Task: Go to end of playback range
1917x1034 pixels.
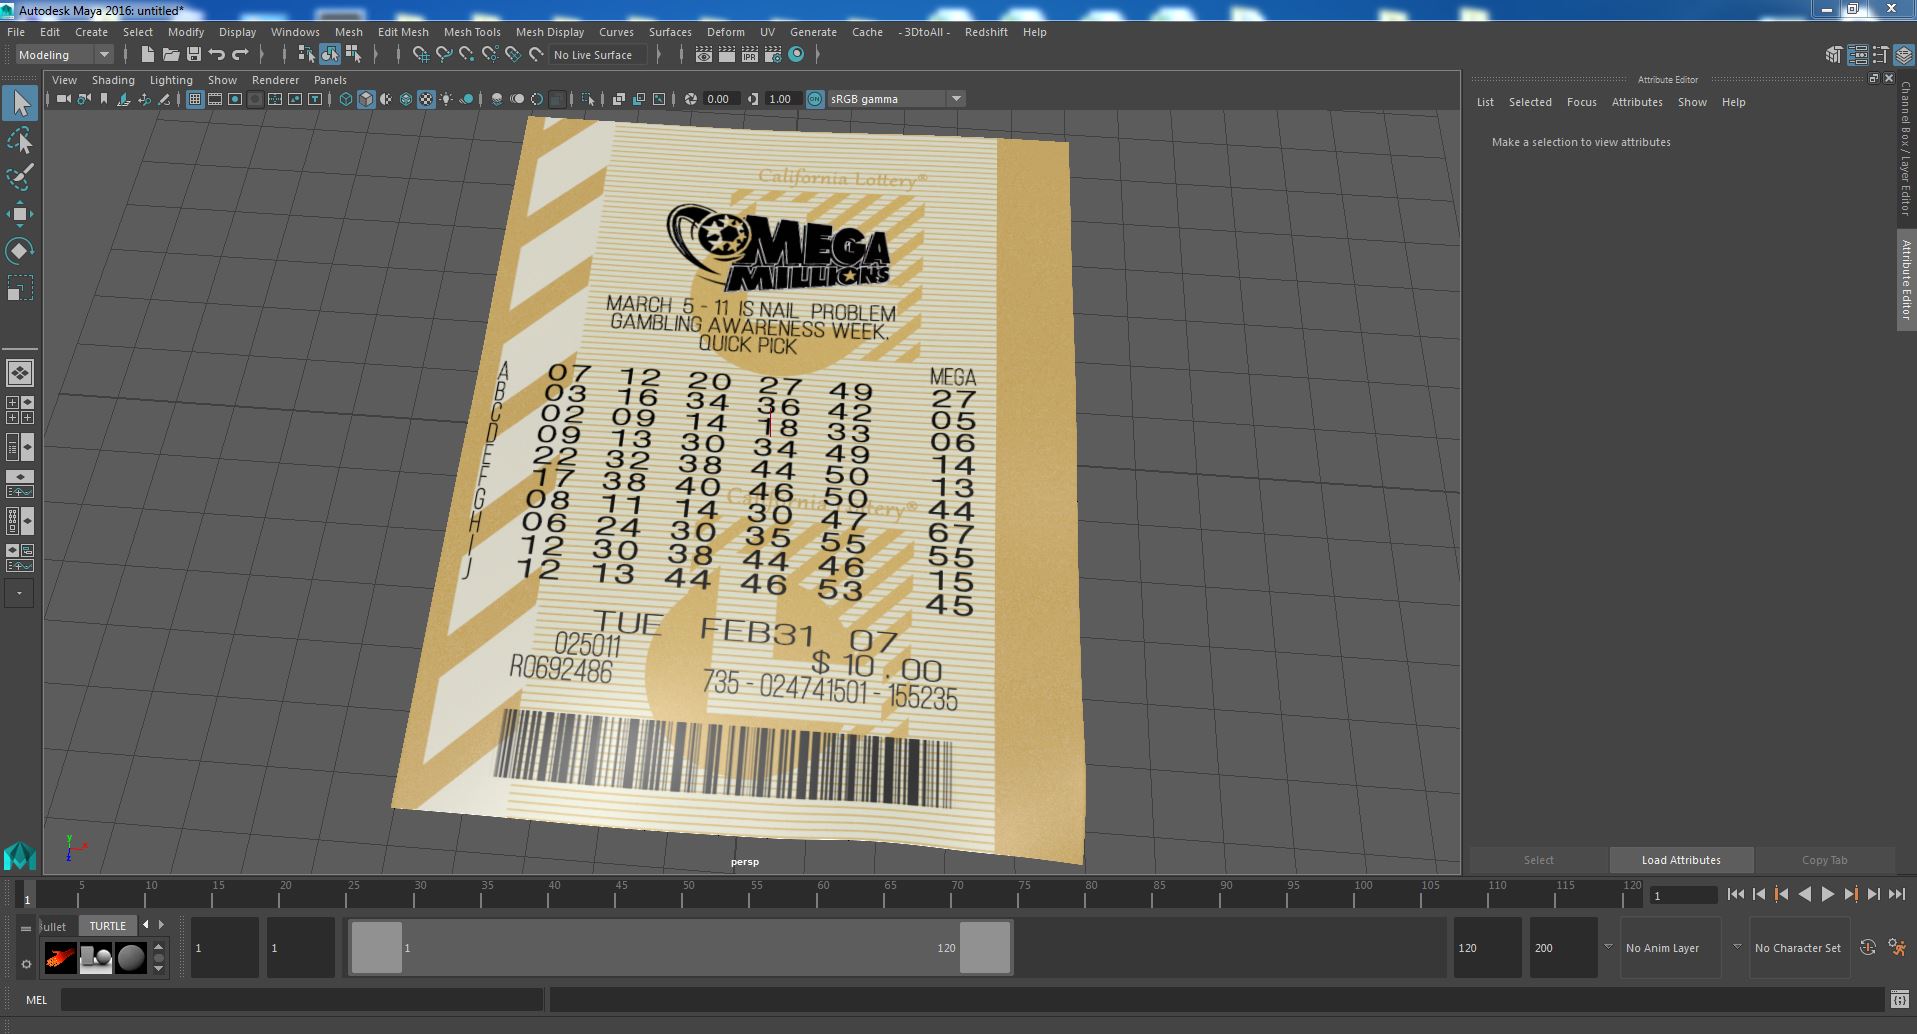Action: click(x=1897, y=895)
